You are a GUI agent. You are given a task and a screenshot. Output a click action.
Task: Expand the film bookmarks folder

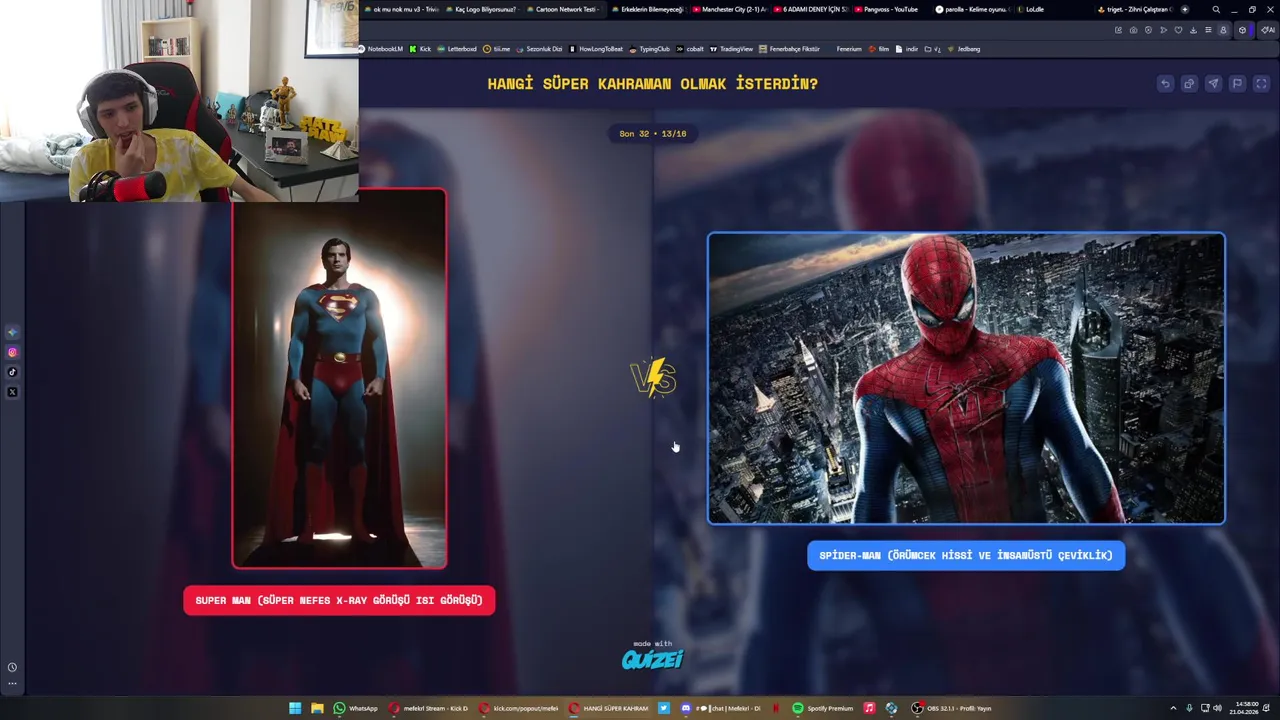[879, 49]
